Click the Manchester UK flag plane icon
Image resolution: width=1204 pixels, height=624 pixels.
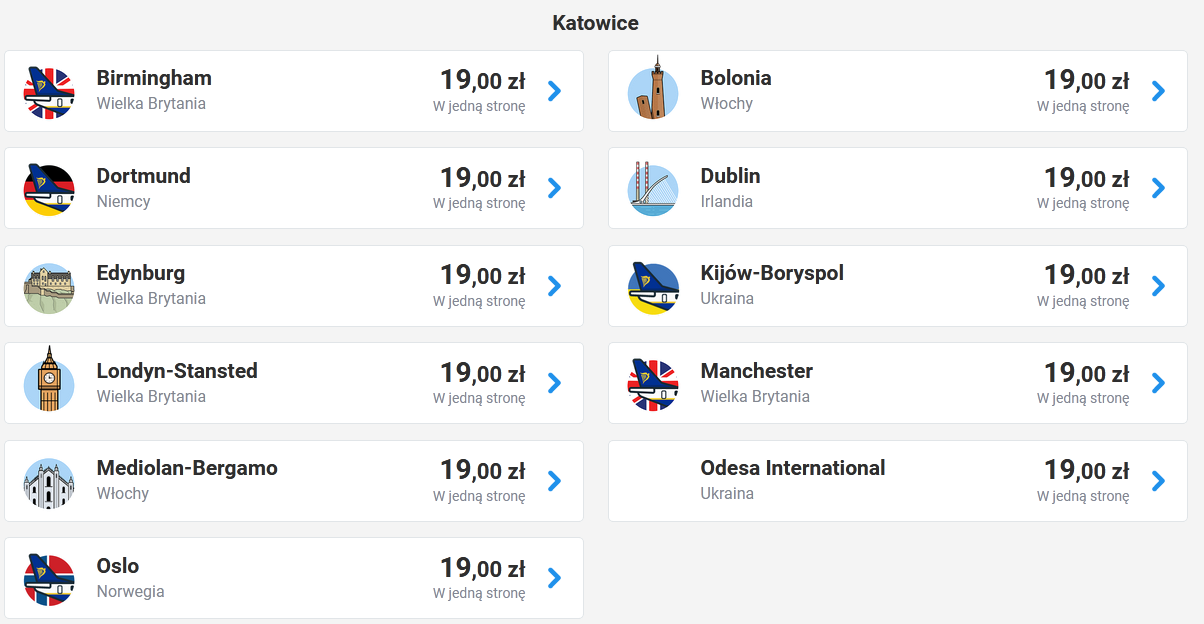coord(653,385)
